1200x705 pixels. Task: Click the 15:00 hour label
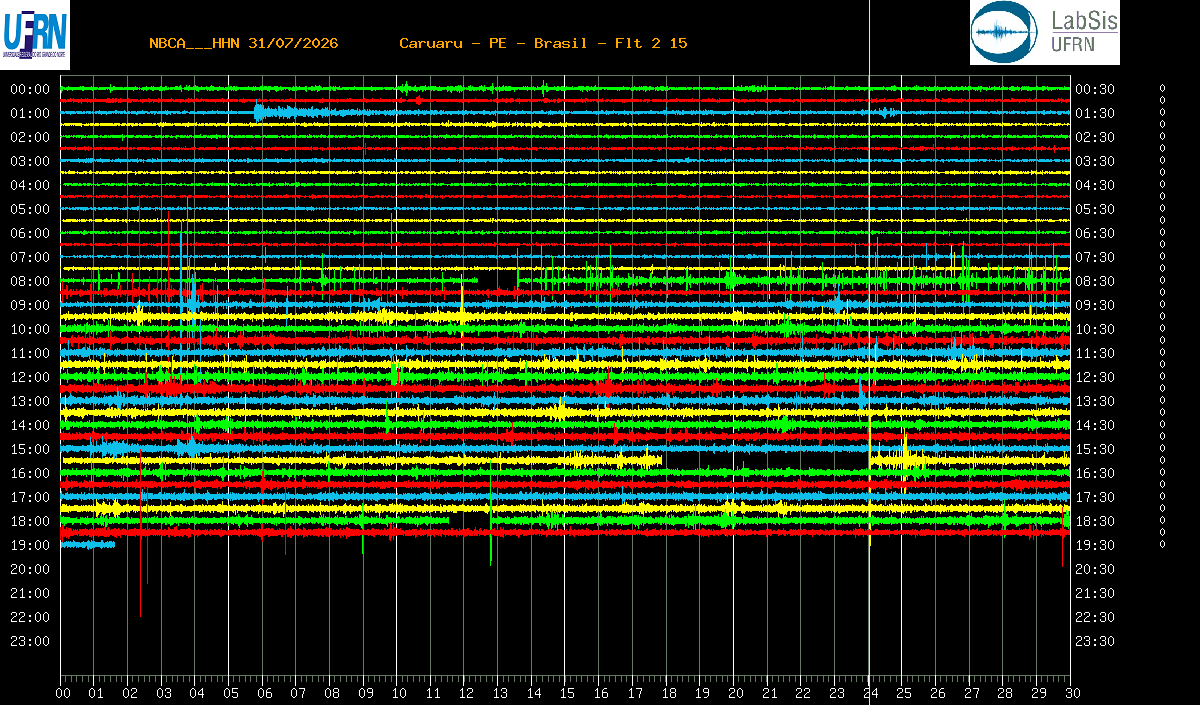(30, 449)
